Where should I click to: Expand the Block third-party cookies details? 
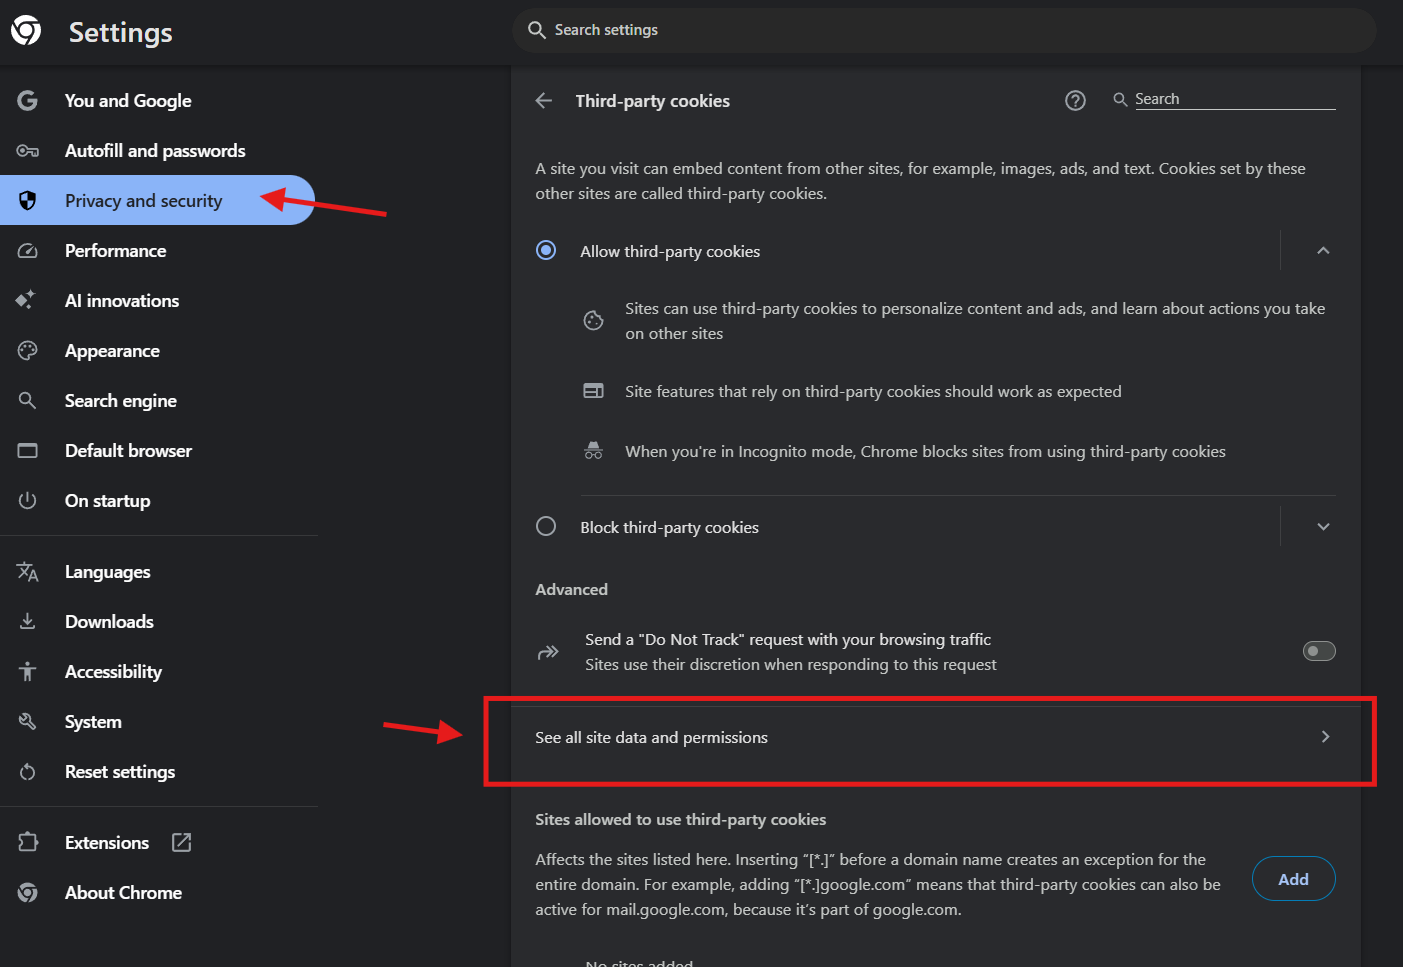pyautogui.click(x=1323, y=527)
